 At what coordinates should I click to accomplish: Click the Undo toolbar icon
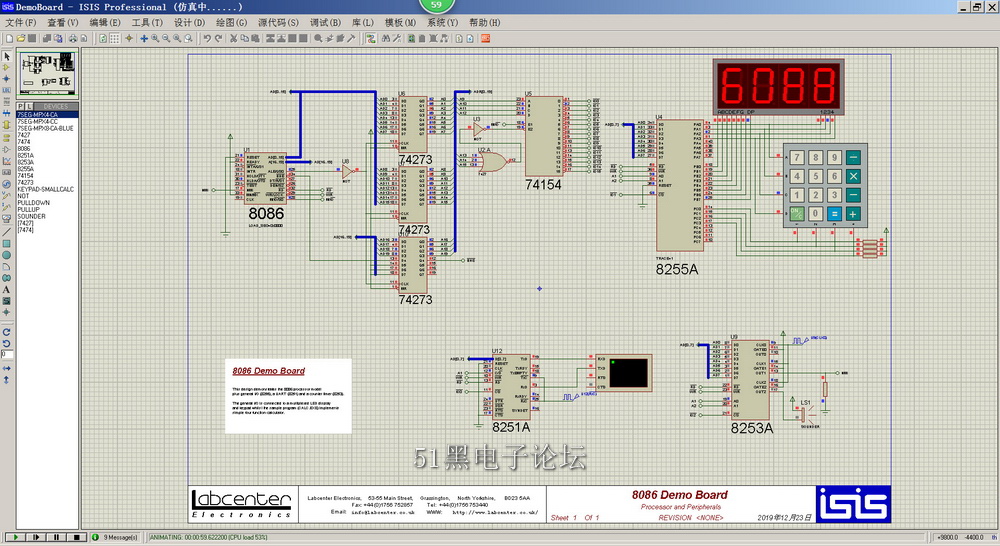(207, 38)
